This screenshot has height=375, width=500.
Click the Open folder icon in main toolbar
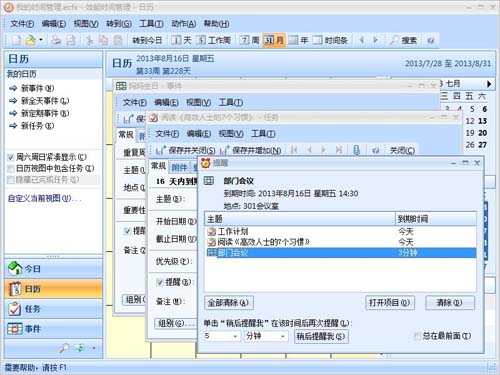pyautogui.click(x=30, y=40)
